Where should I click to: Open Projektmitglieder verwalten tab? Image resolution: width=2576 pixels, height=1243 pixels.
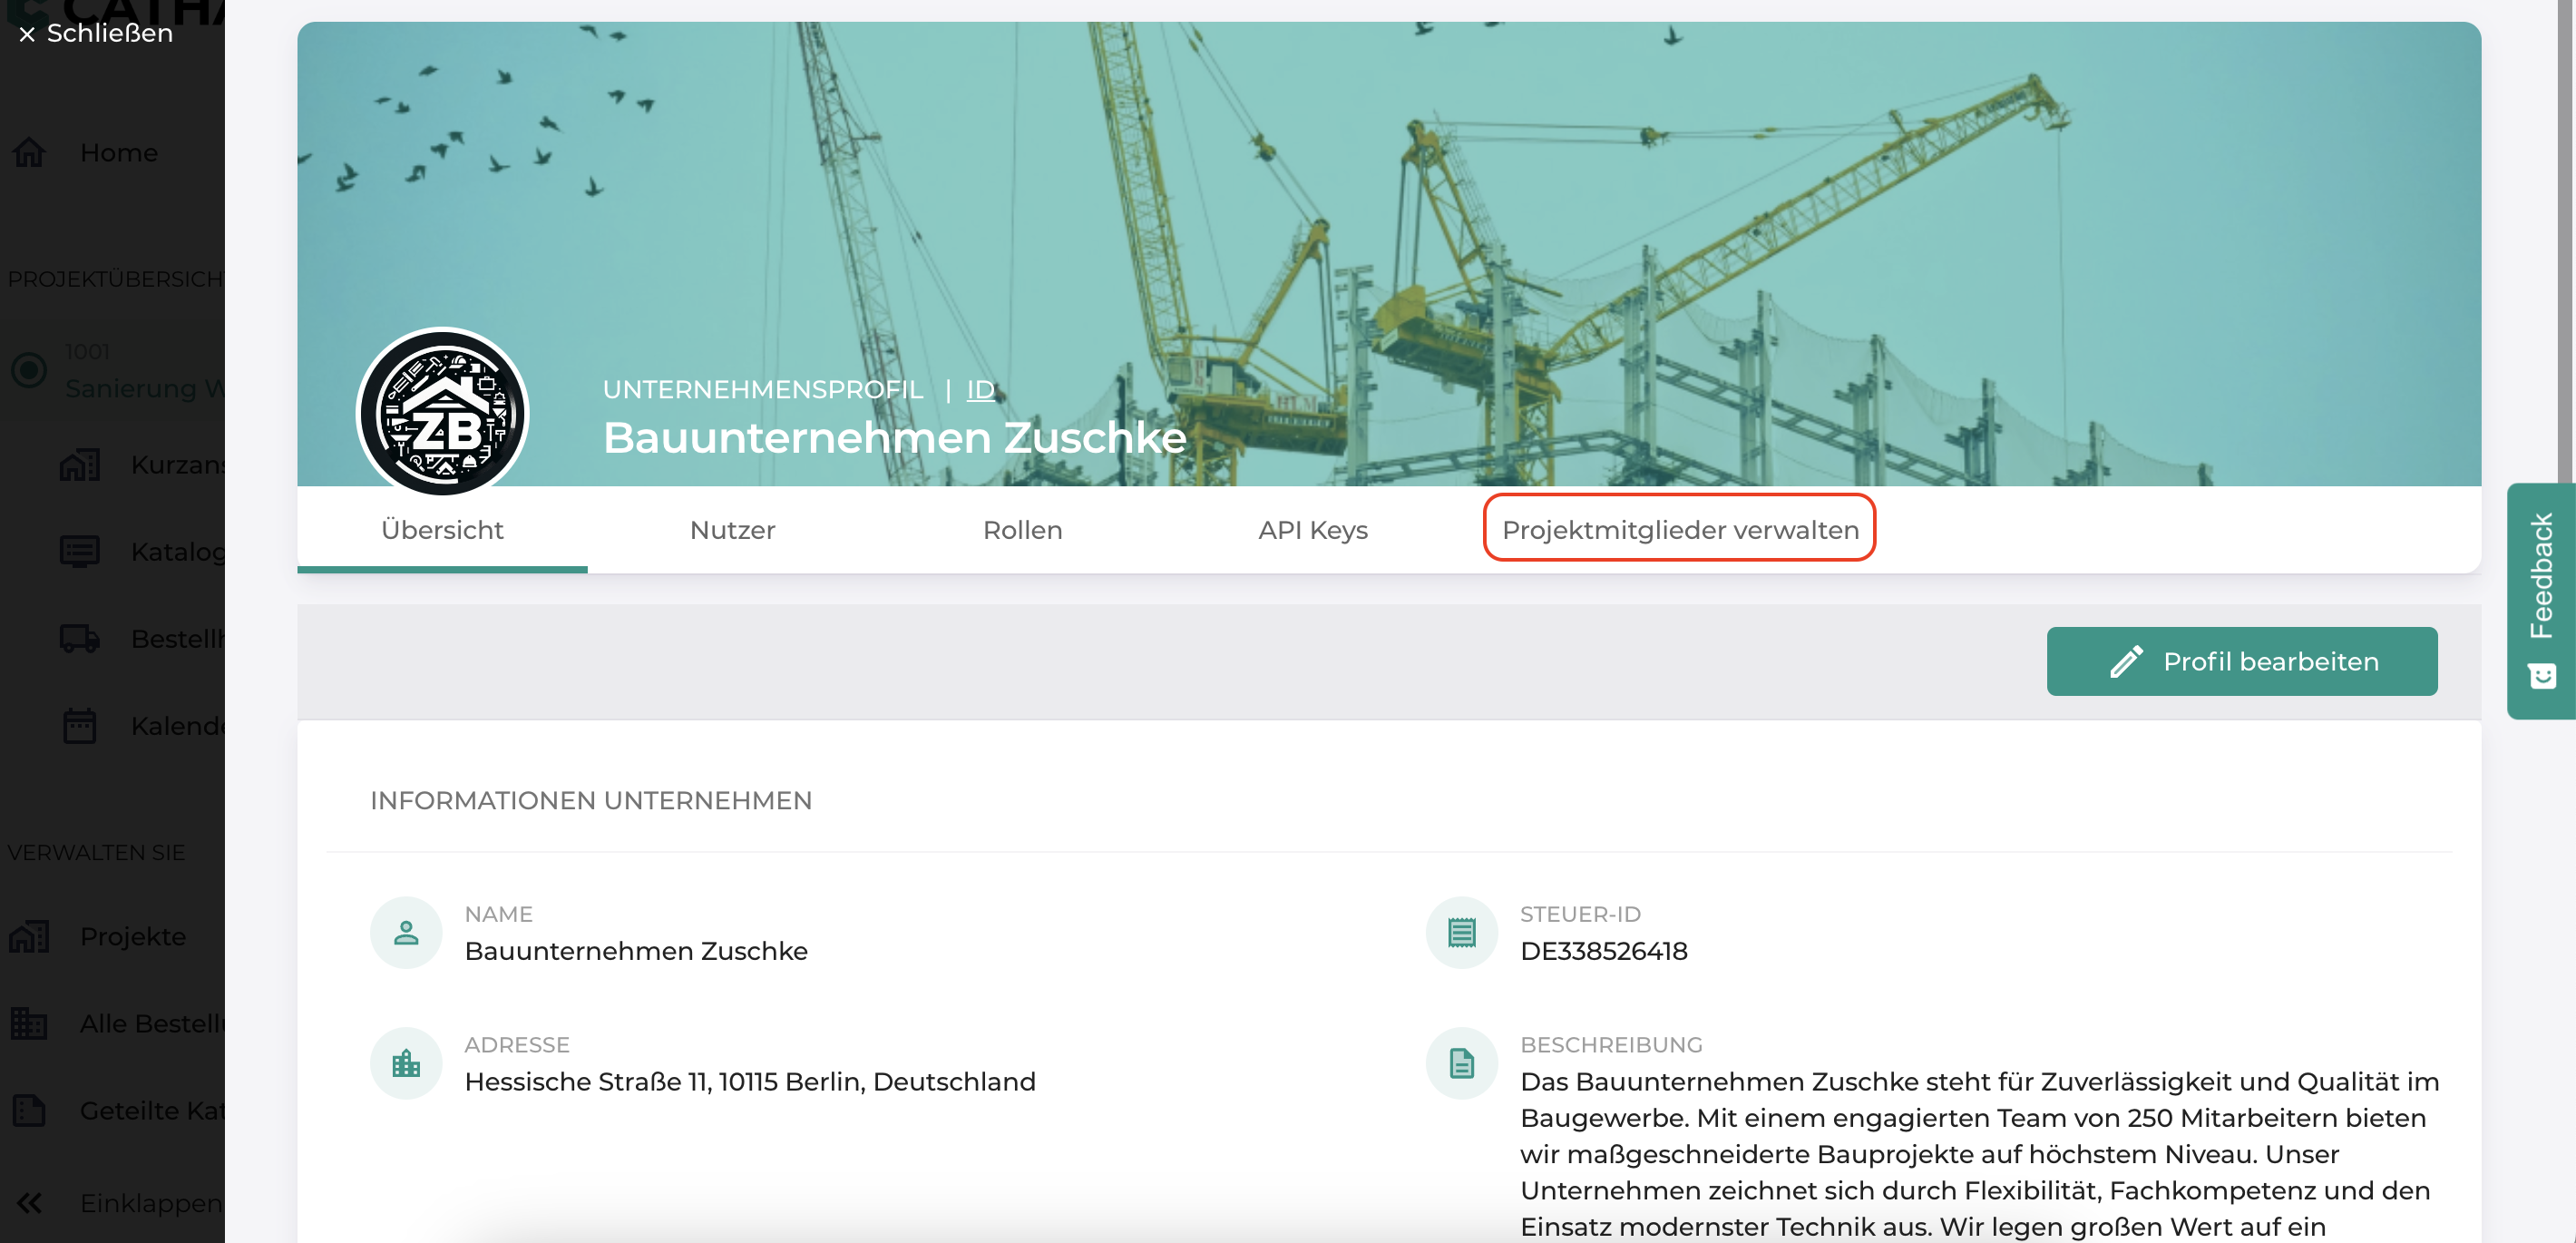point(1680,530)
